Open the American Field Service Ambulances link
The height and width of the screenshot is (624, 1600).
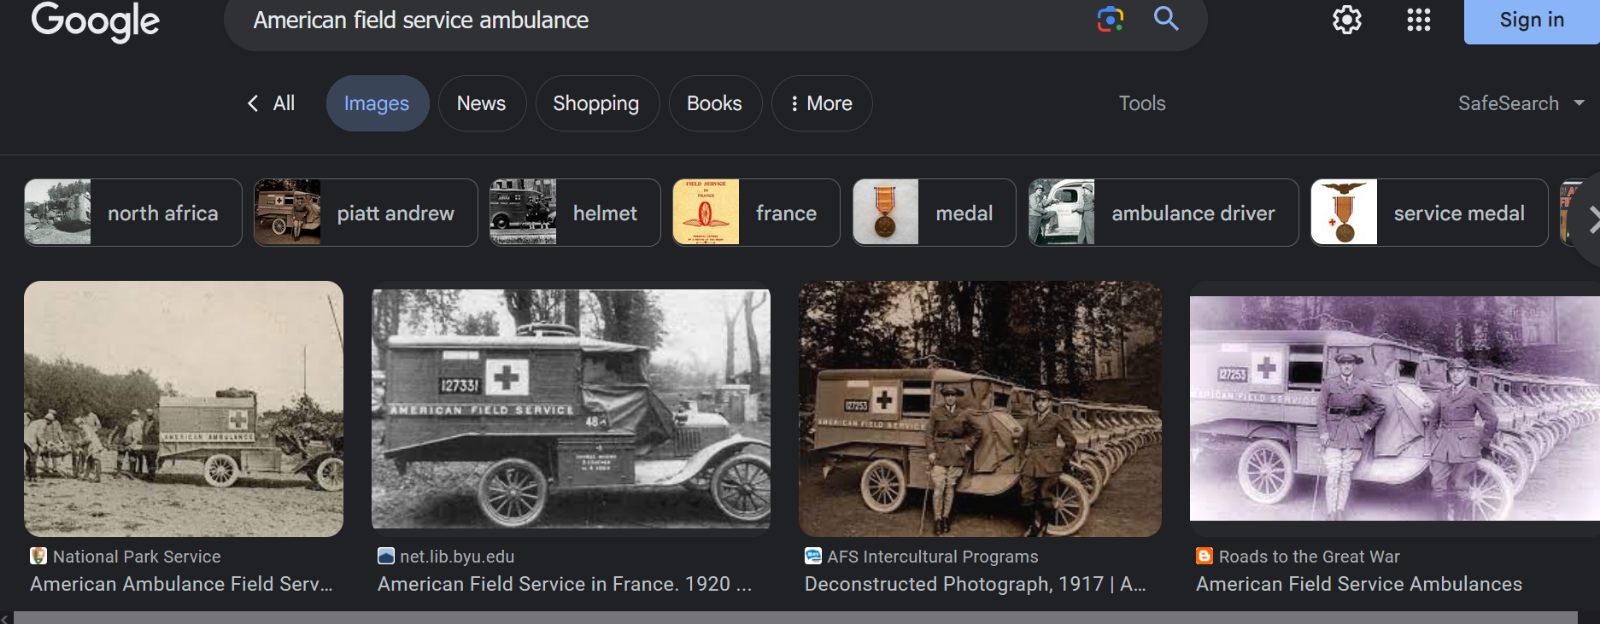pos(1359,584)
